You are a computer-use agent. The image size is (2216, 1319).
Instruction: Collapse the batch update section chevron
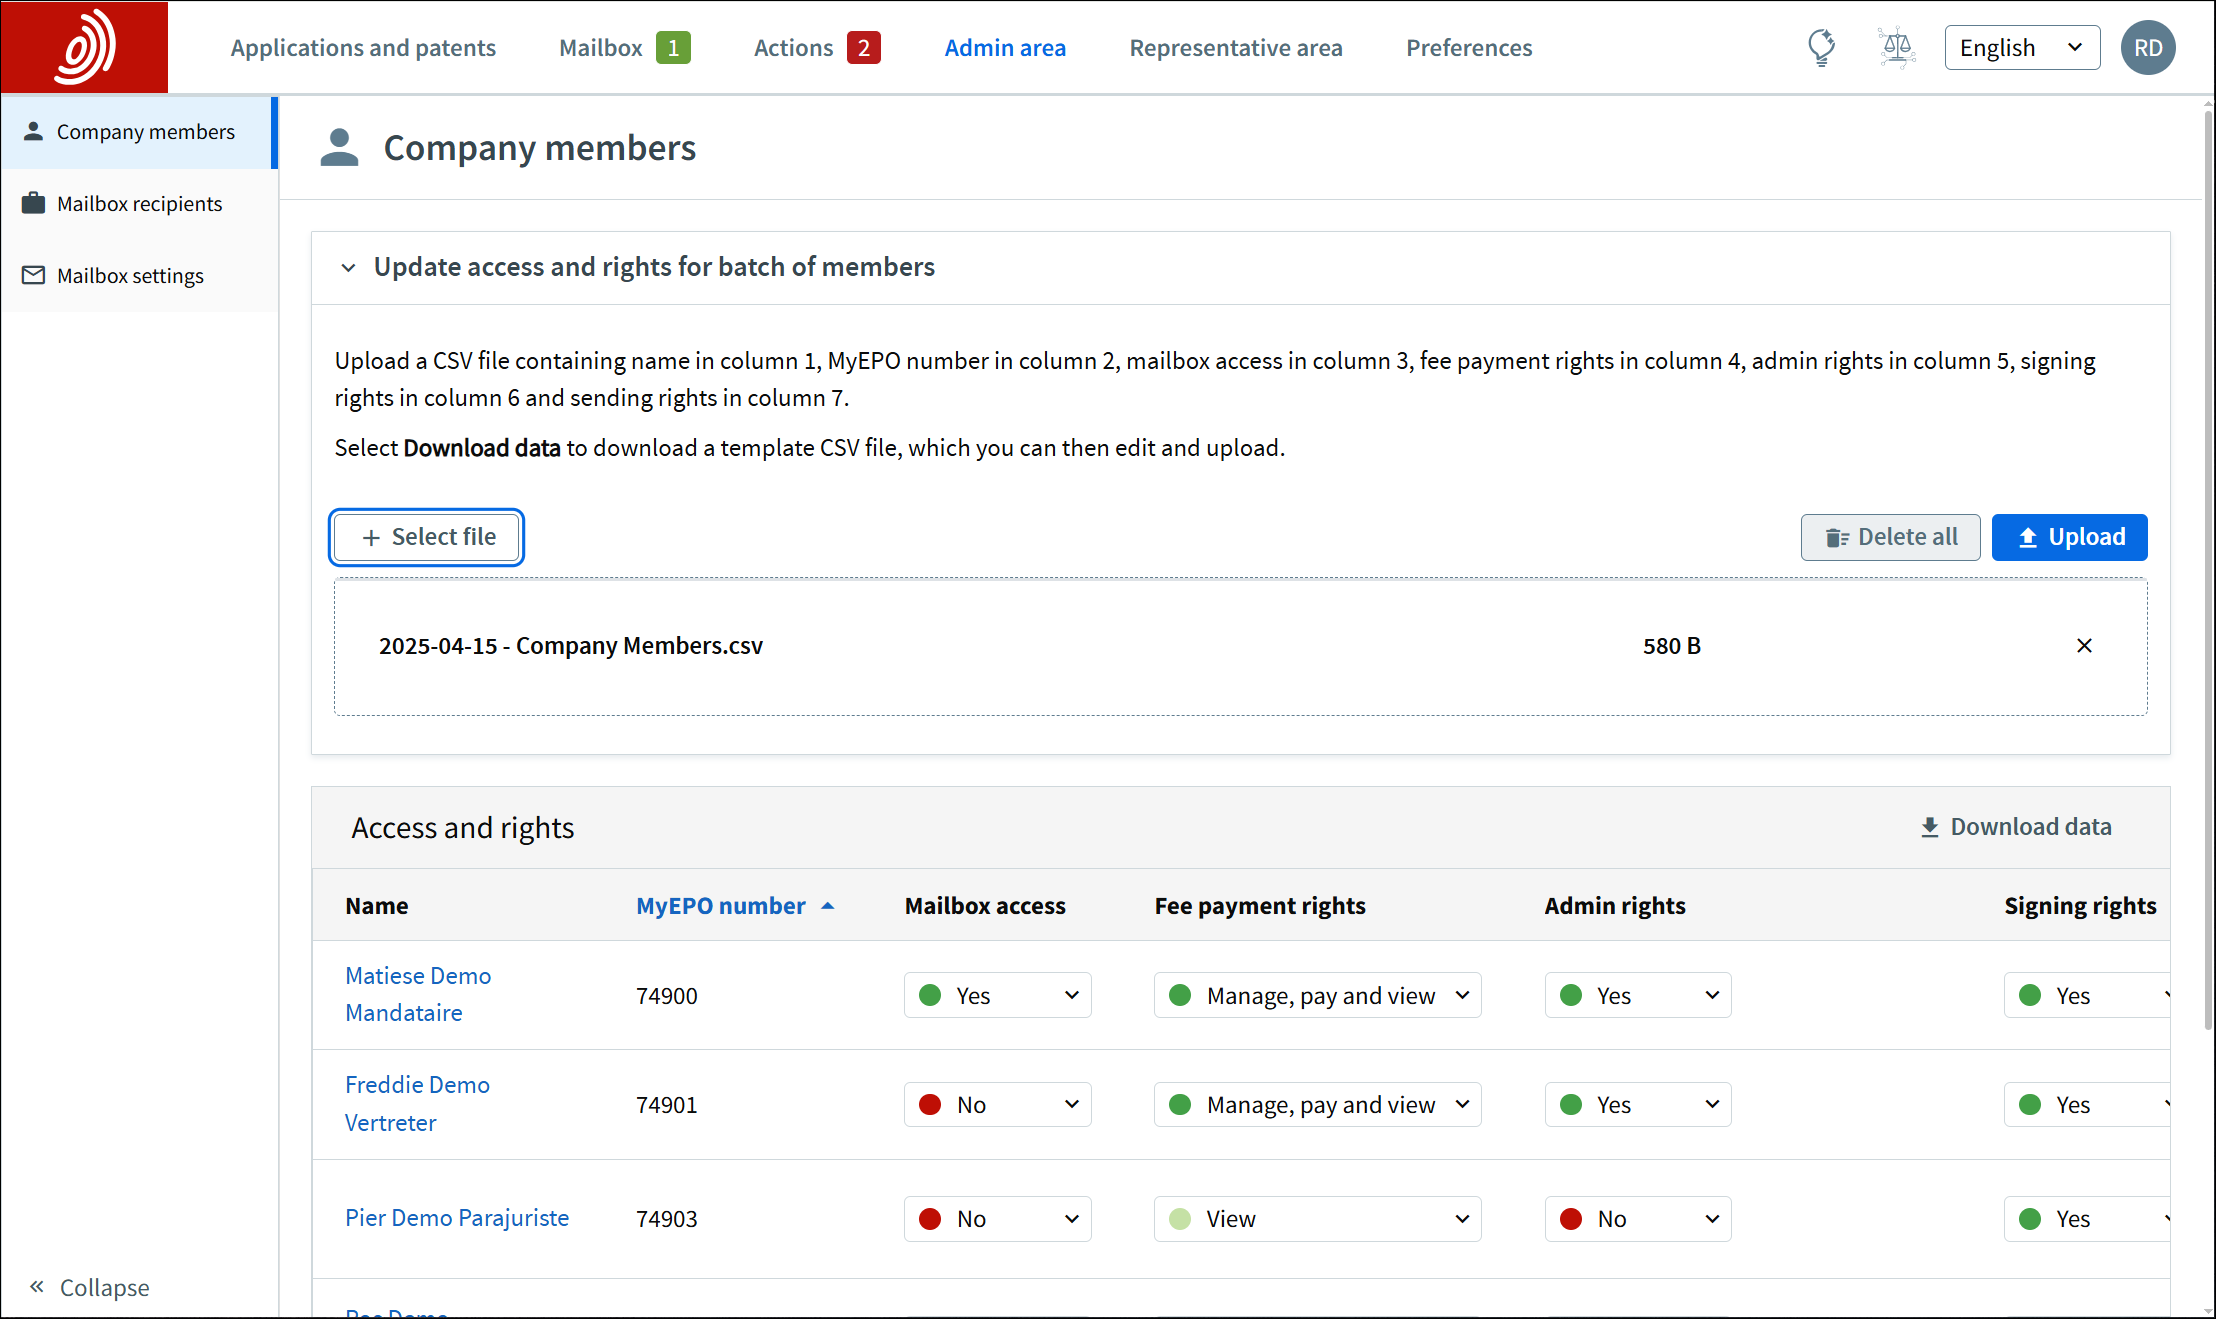(348, 267)
